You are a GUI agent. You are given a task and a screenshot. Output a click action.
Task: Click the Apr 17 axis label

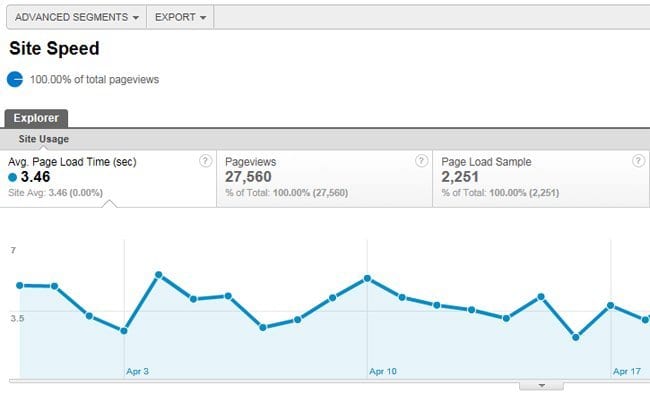(627, 371)
